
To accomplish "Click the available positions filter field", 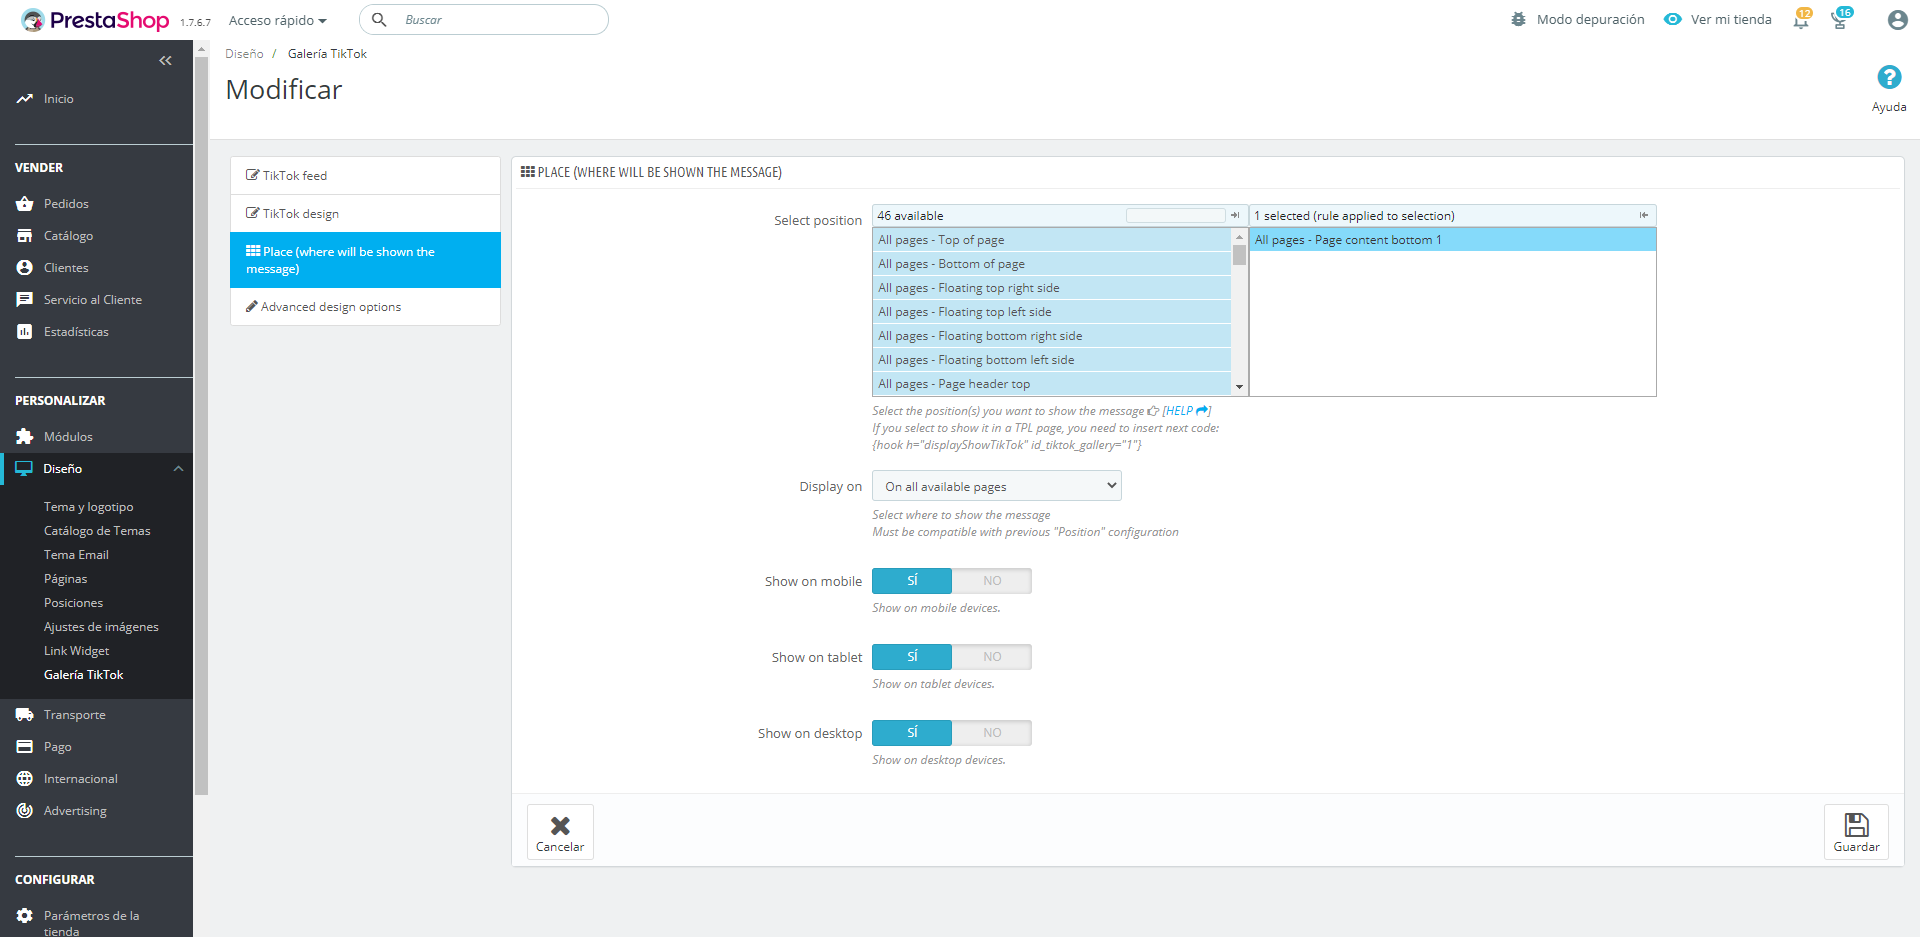I will (1175, 215).
